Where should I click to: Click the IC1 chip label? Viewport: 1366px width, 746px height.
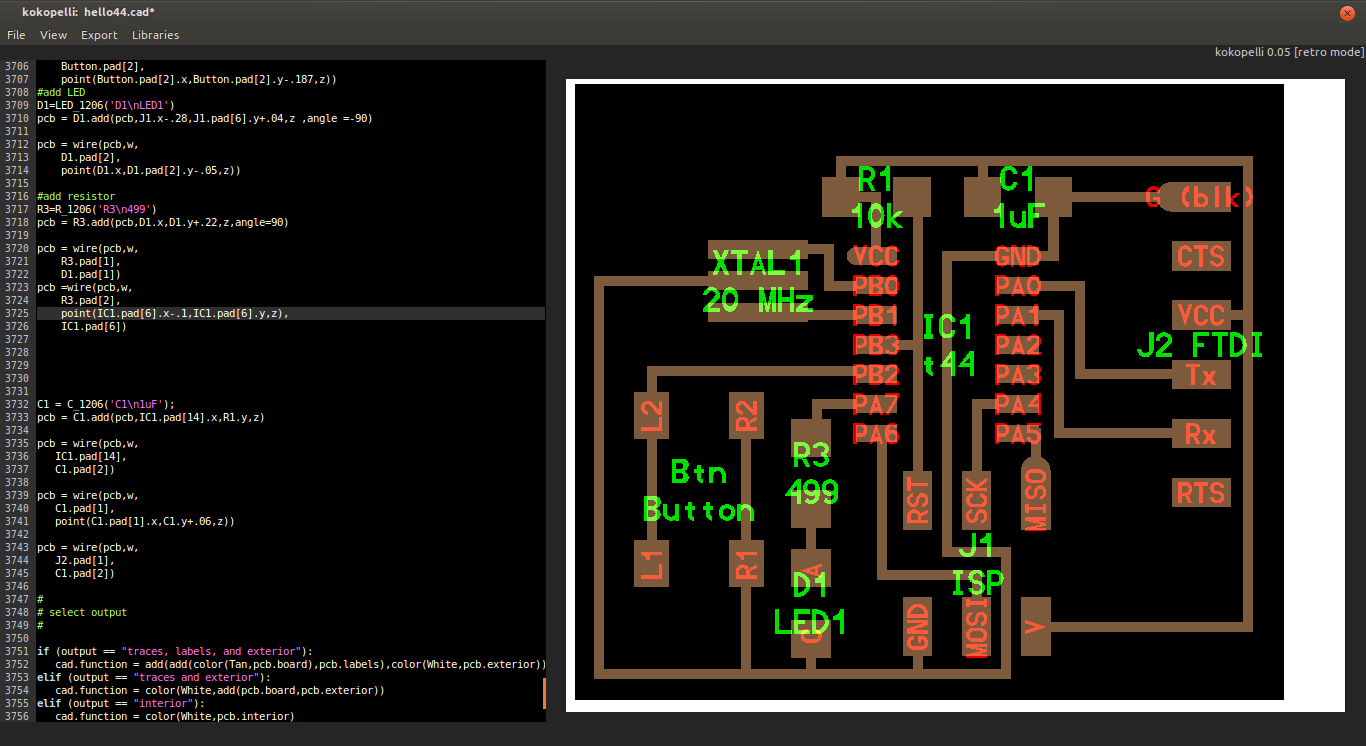pyautogui.click(x=947, y=328)
